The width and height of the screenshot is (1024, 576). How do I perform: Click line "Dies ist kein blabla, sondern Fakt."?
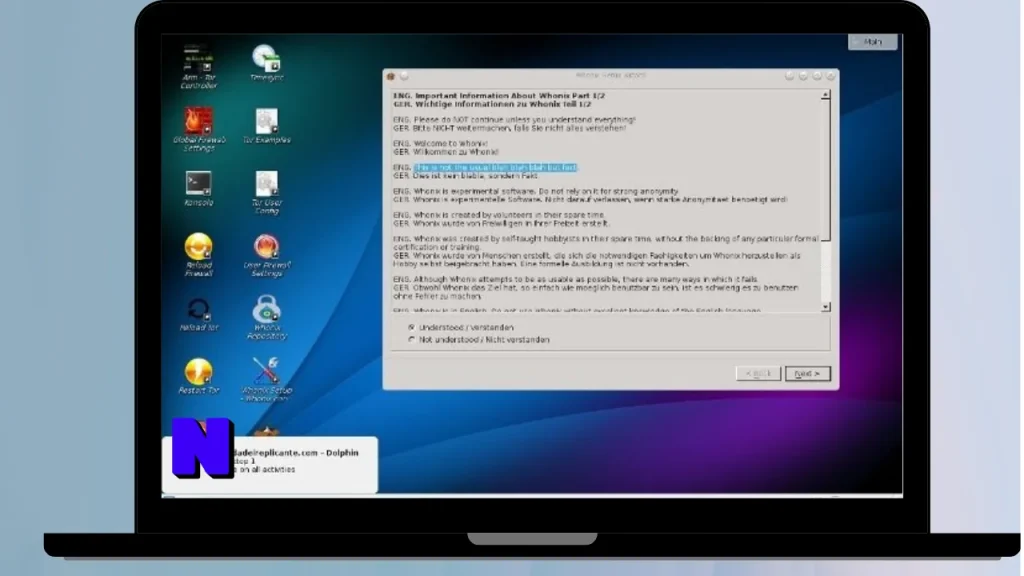click(x=475, y=176)
